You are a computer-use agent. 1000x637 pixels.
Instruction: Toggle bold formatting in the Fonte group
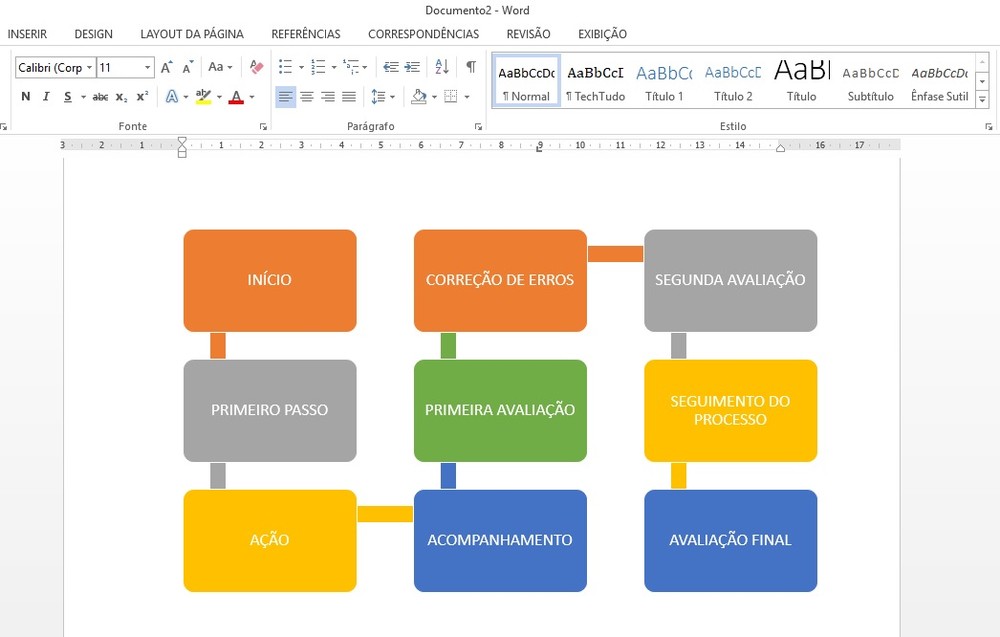26,96
